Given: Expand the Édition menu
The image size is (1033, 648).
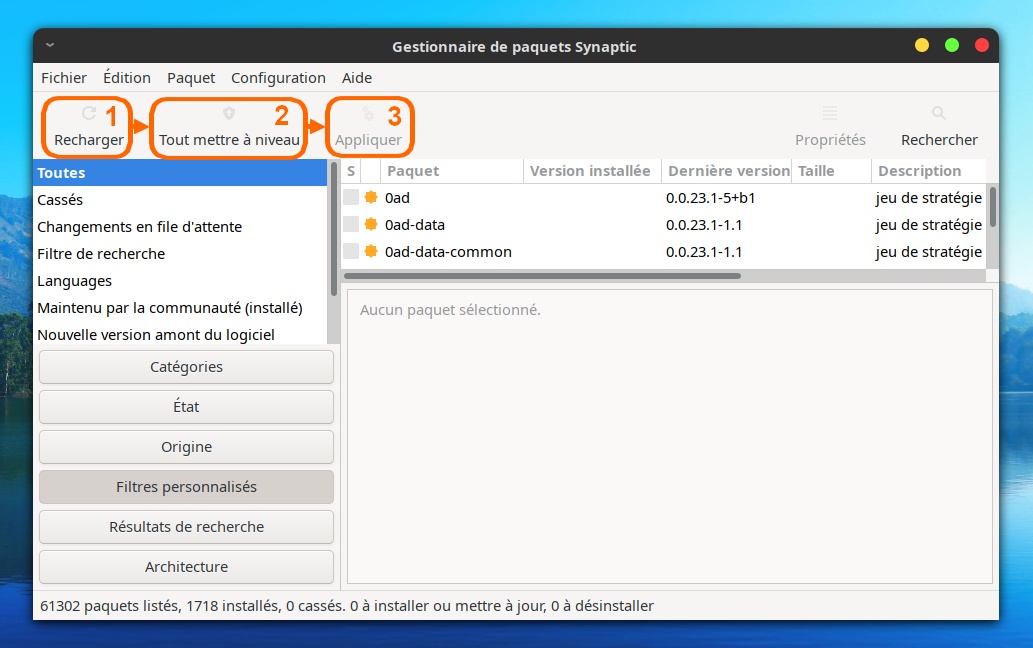Looking at the screenshot, I should pos(127,78).
